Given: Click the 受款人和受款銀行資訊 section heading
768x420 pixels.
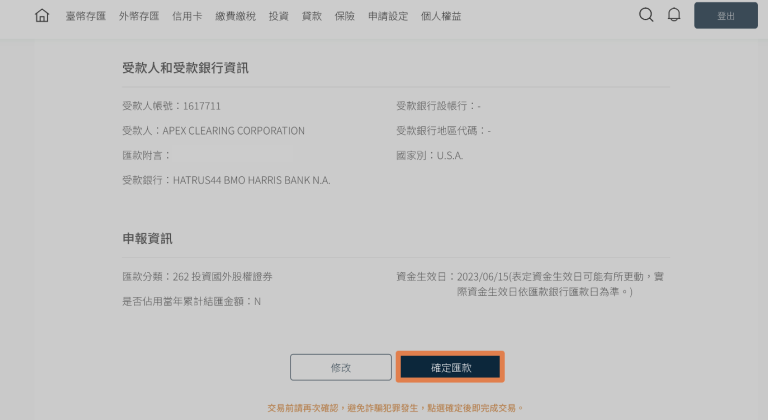Looking at the screenshot, I should tap(185, 68).
